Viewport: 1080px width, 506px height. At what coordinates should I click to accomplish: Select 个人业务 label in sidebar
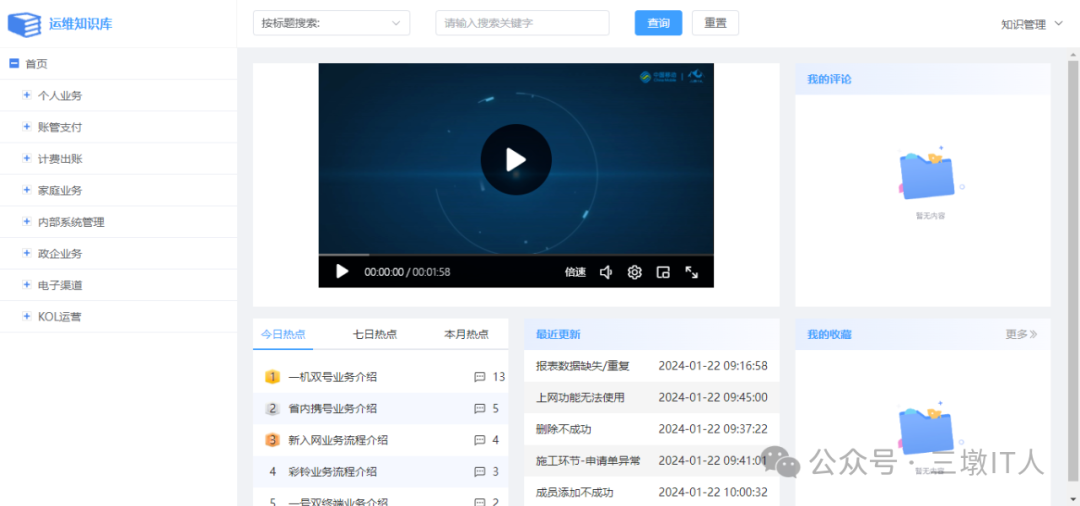(60, 96)
